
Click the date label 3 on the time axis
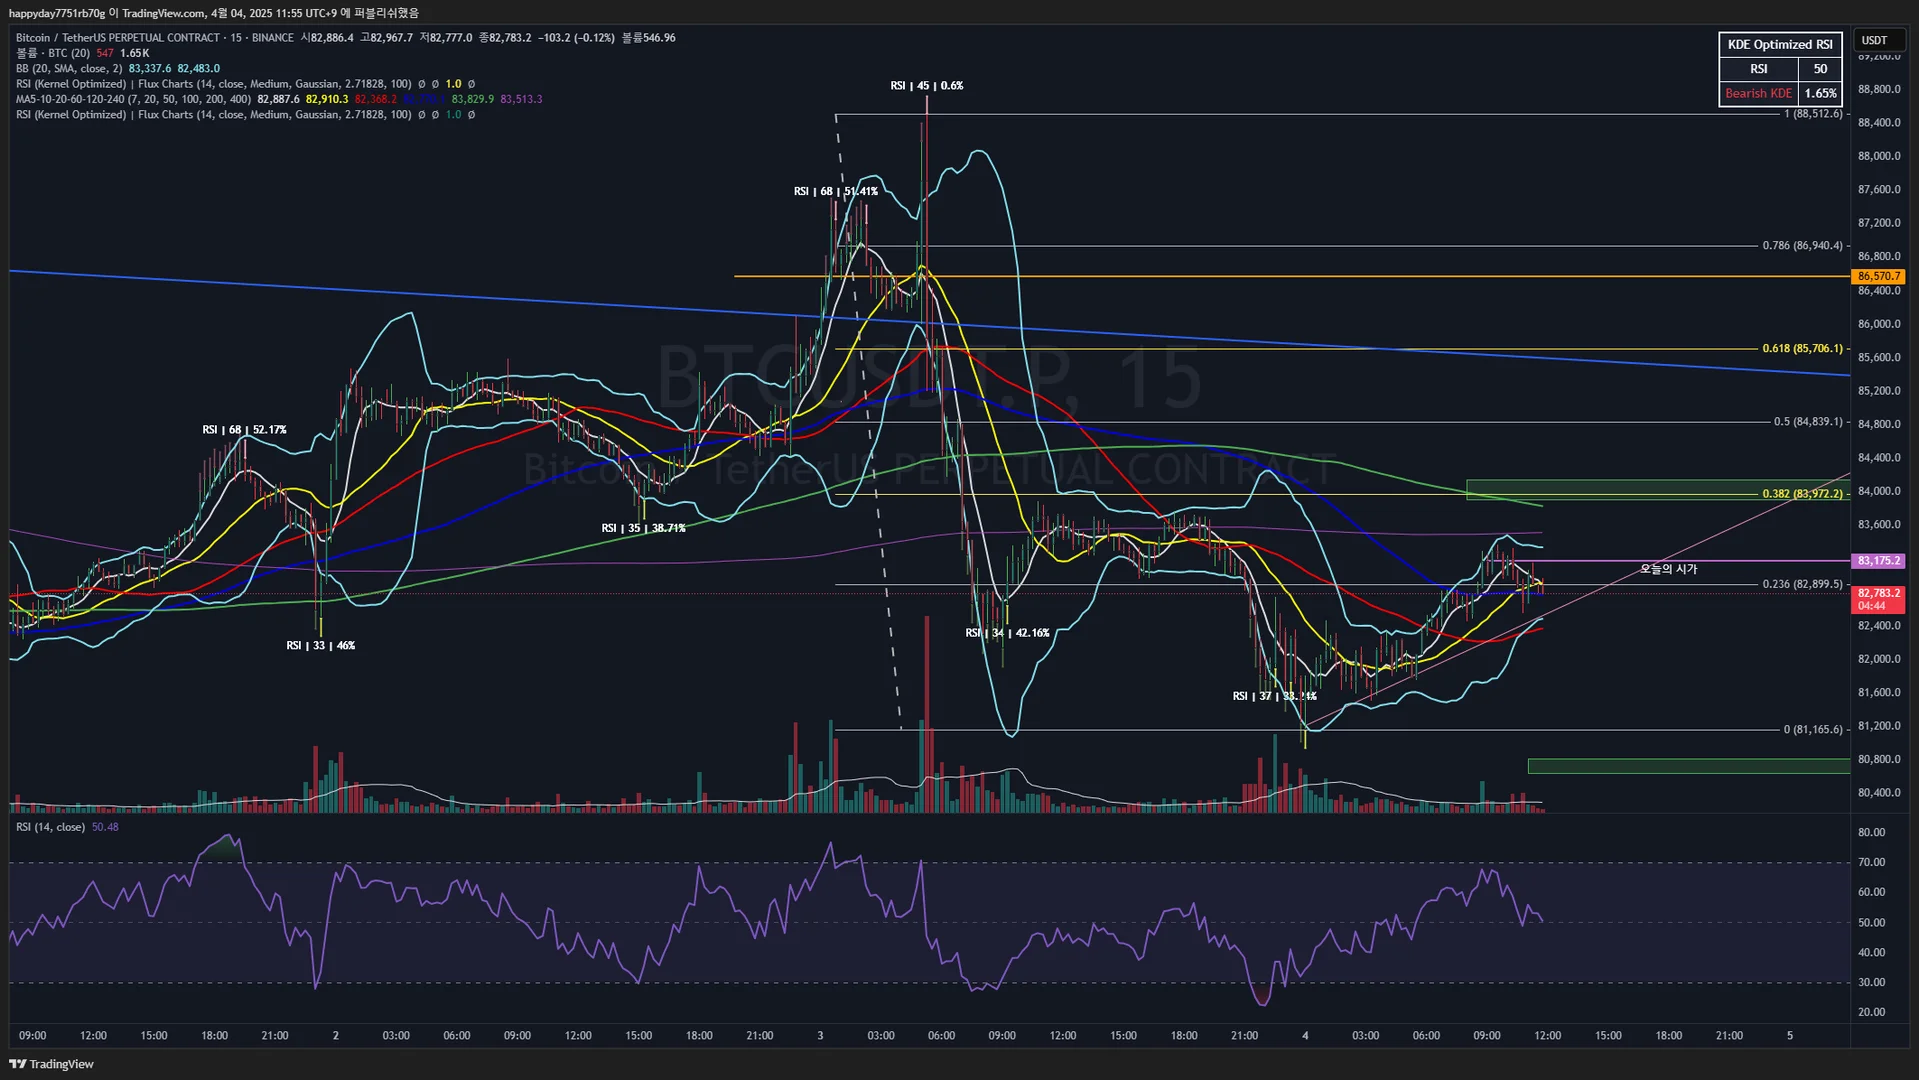(x=820, y=1036)
